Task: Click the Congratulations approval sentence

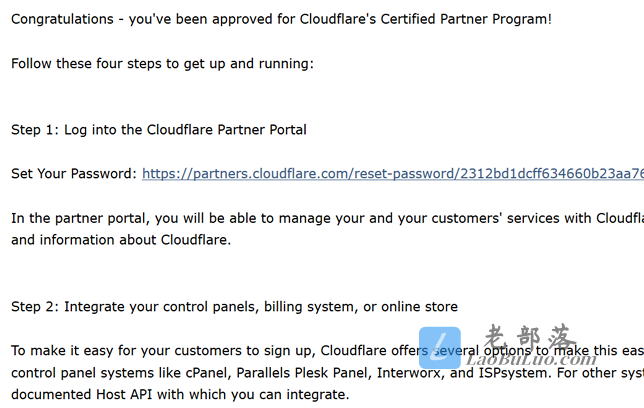Action: pyautogui.click(x=281, y=19)
